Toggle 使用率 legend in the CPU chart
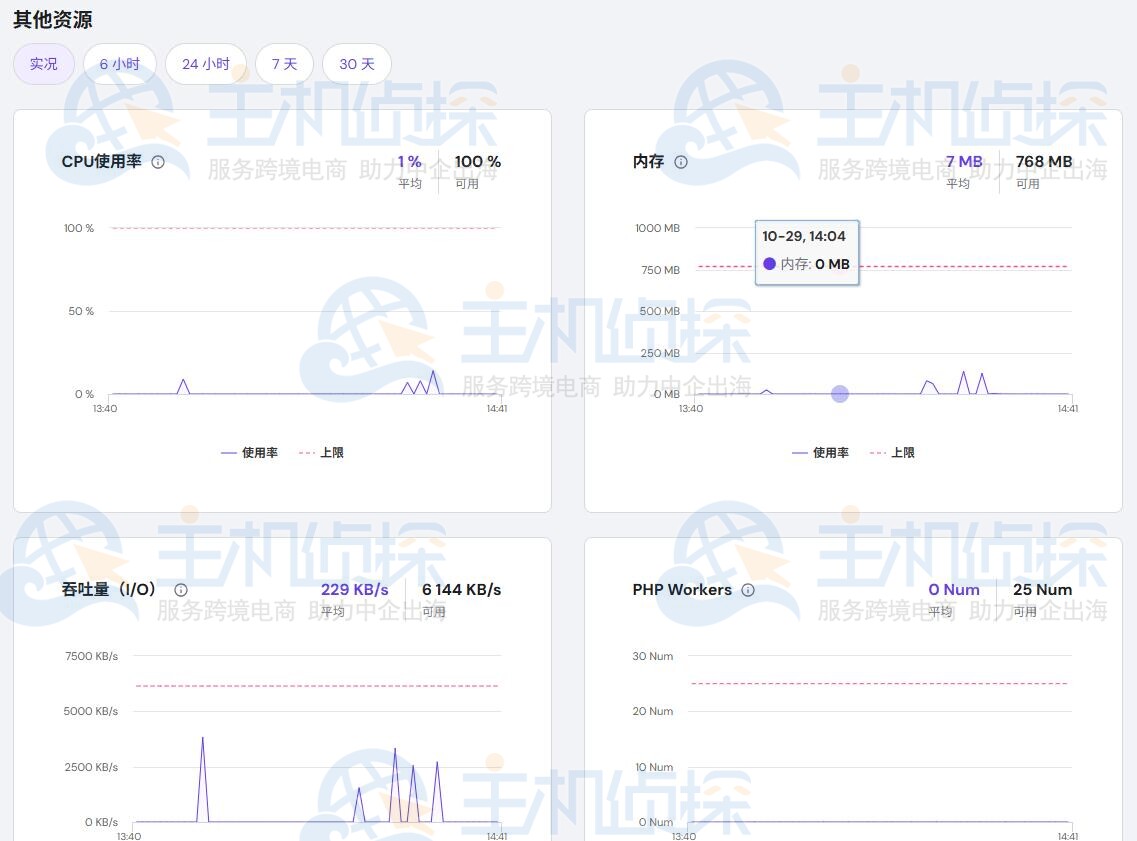 point(250,453)
